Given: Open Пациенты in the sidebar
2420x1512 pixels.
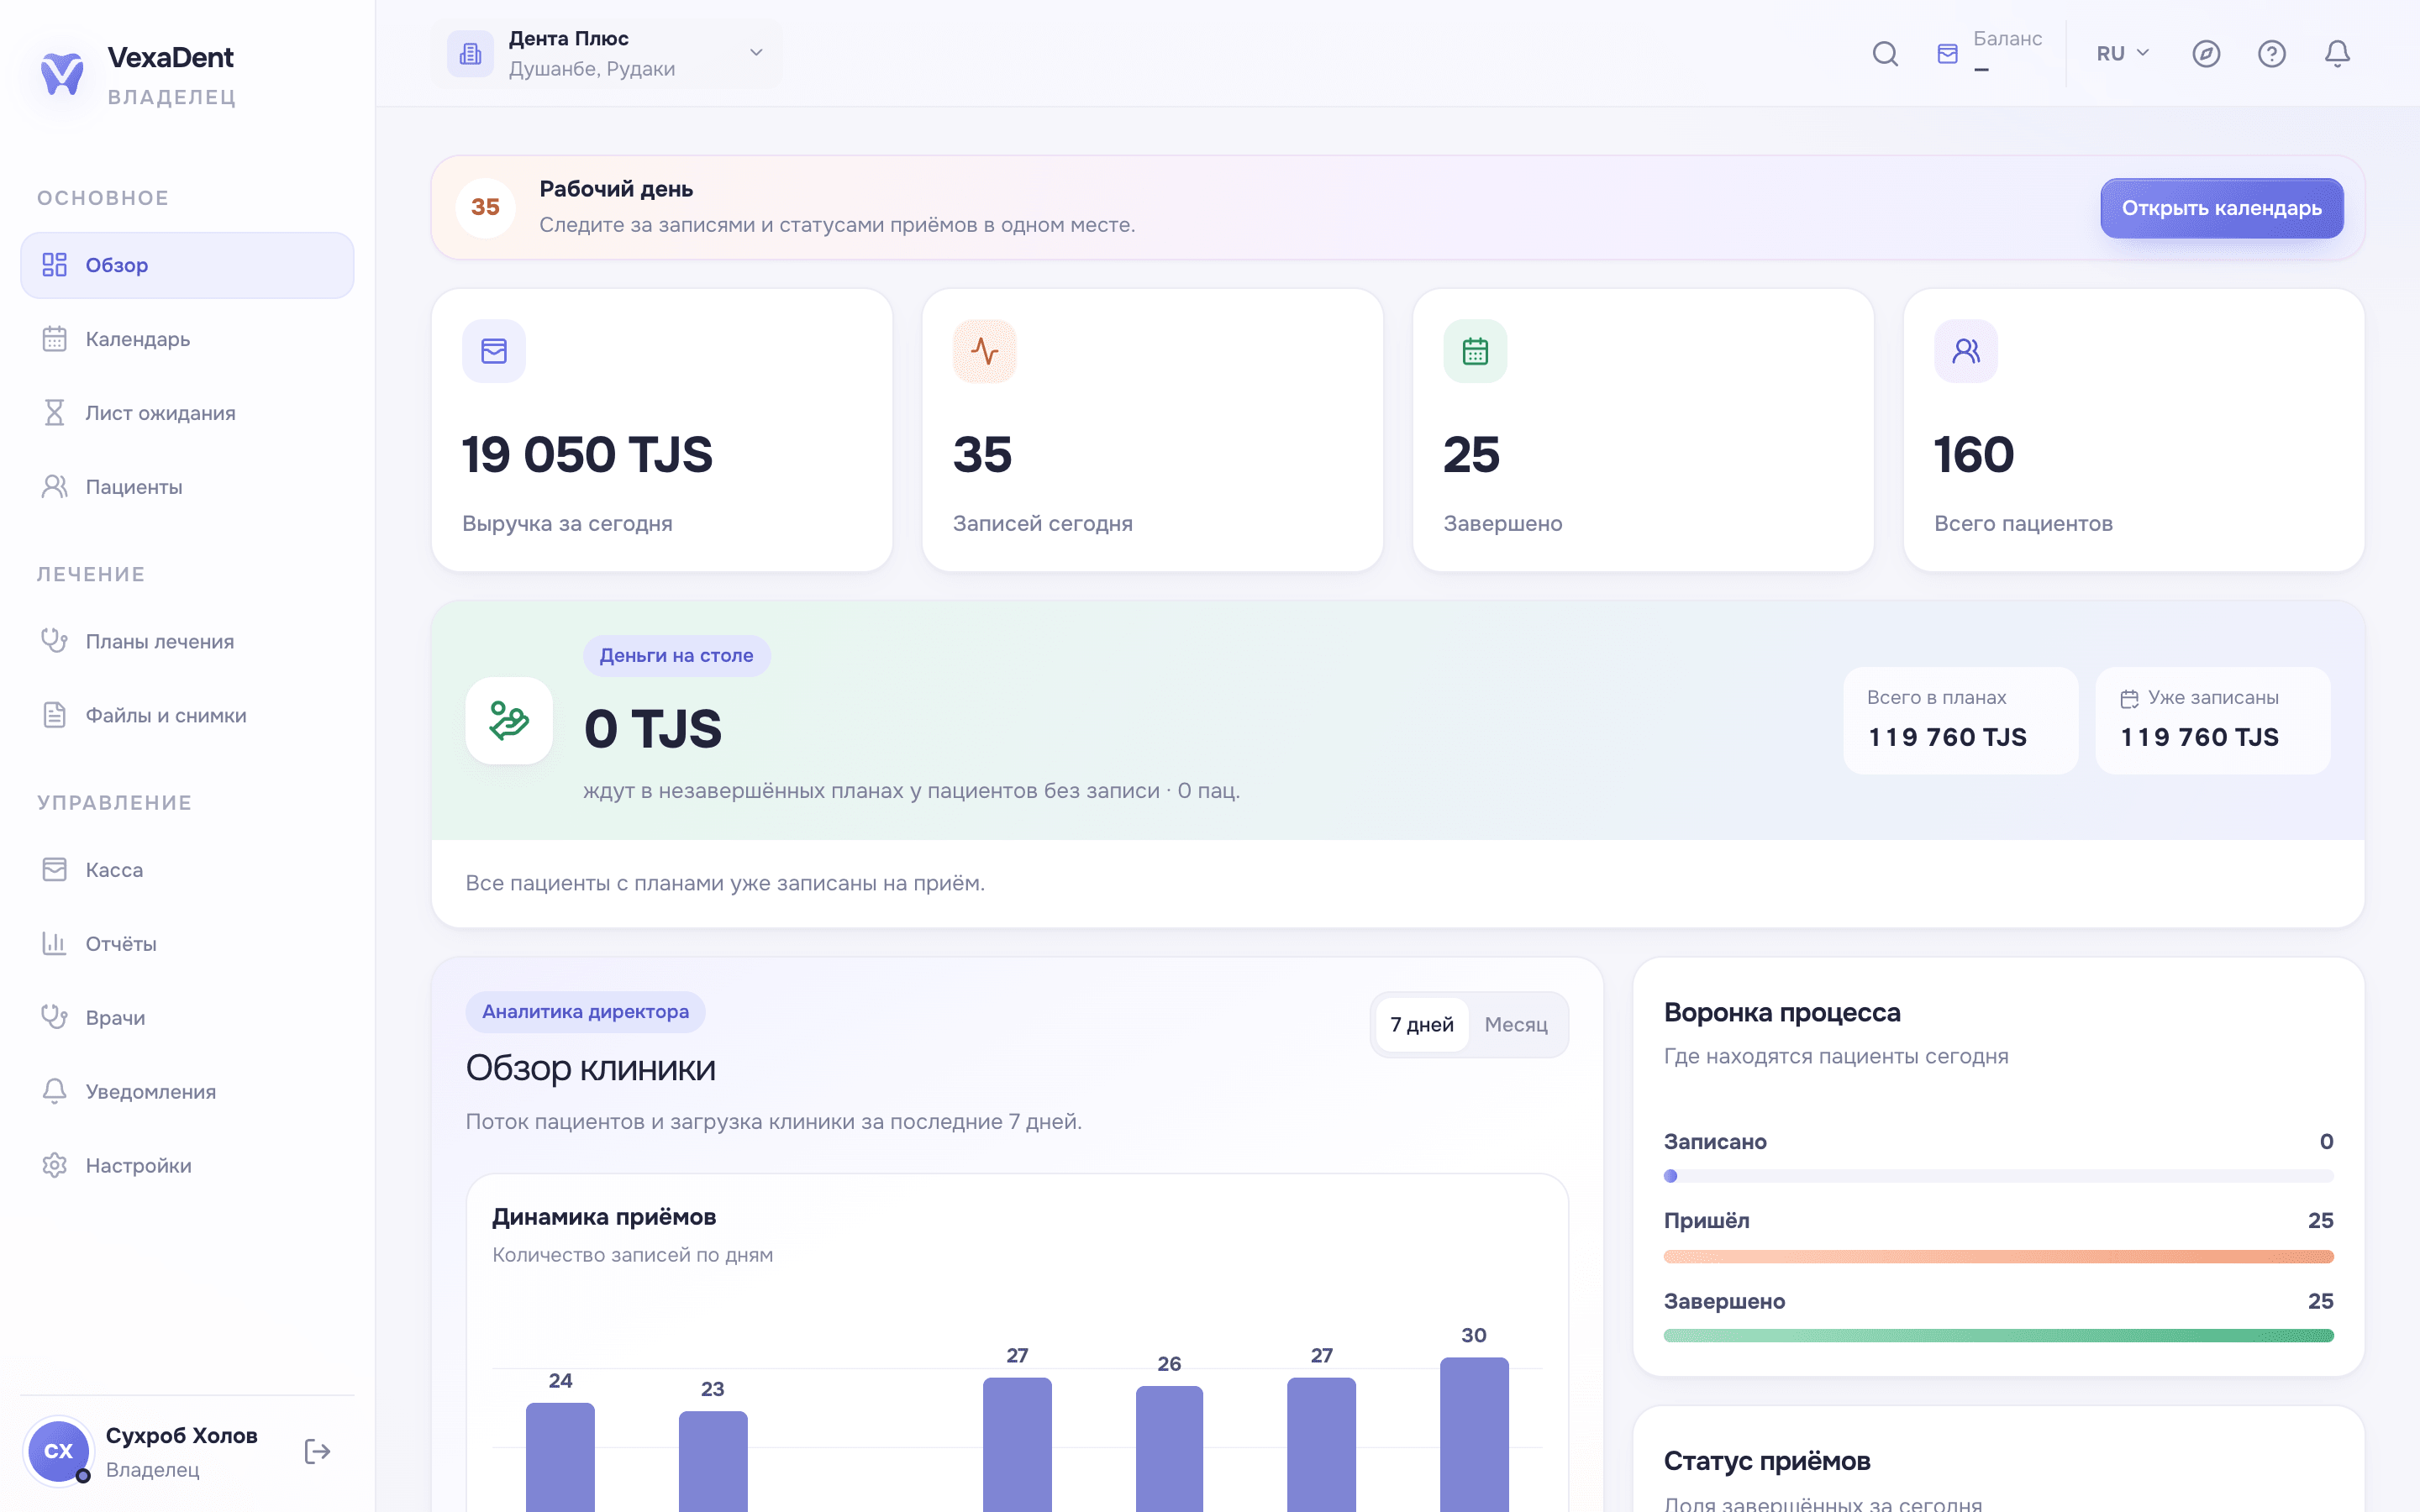Looking at the screenshot, I should [x=187, y=487].
